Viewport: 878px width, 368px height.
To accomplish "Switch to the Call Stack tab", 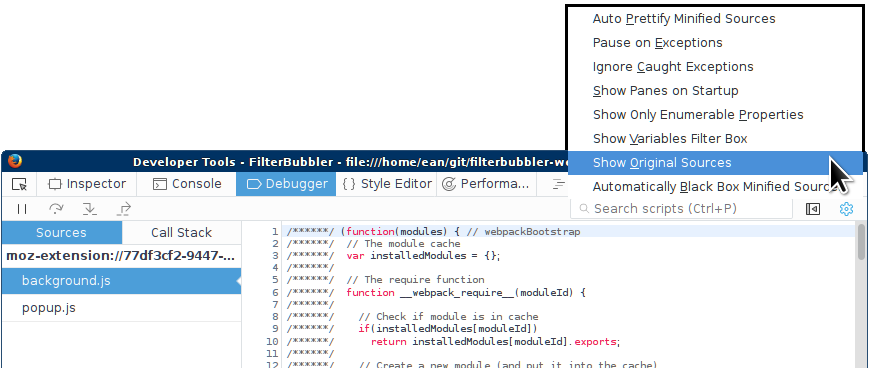I will (181, 232).
